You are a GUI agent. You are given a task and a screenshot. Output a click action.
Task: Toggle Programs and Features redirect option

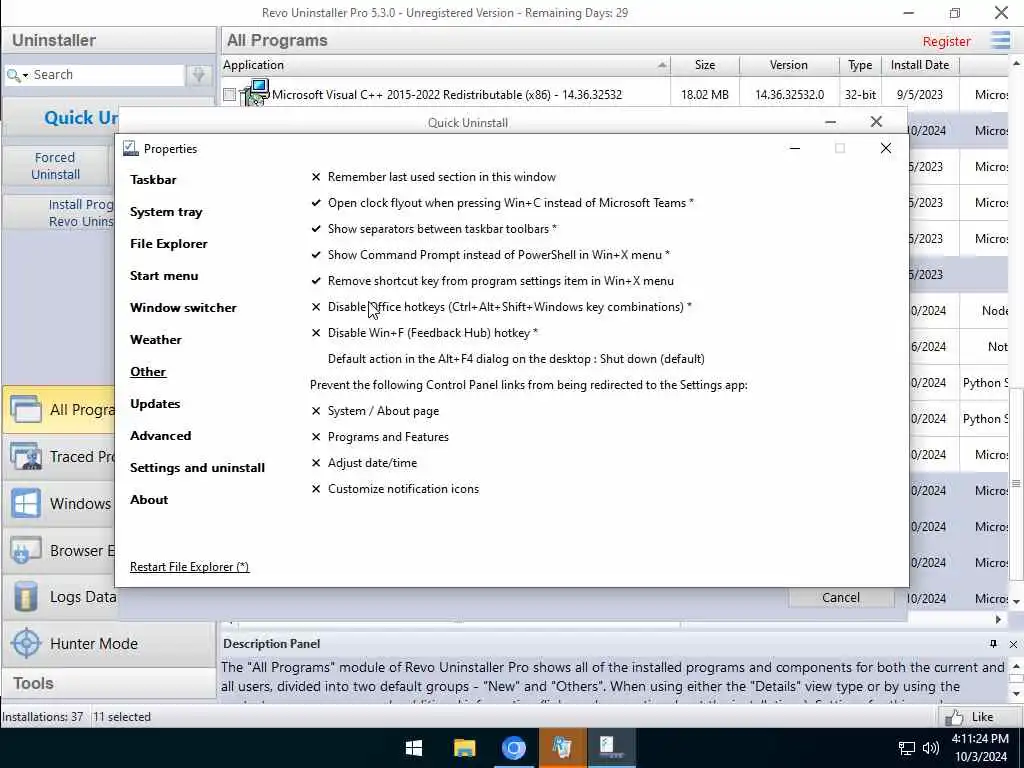[380, 437]
